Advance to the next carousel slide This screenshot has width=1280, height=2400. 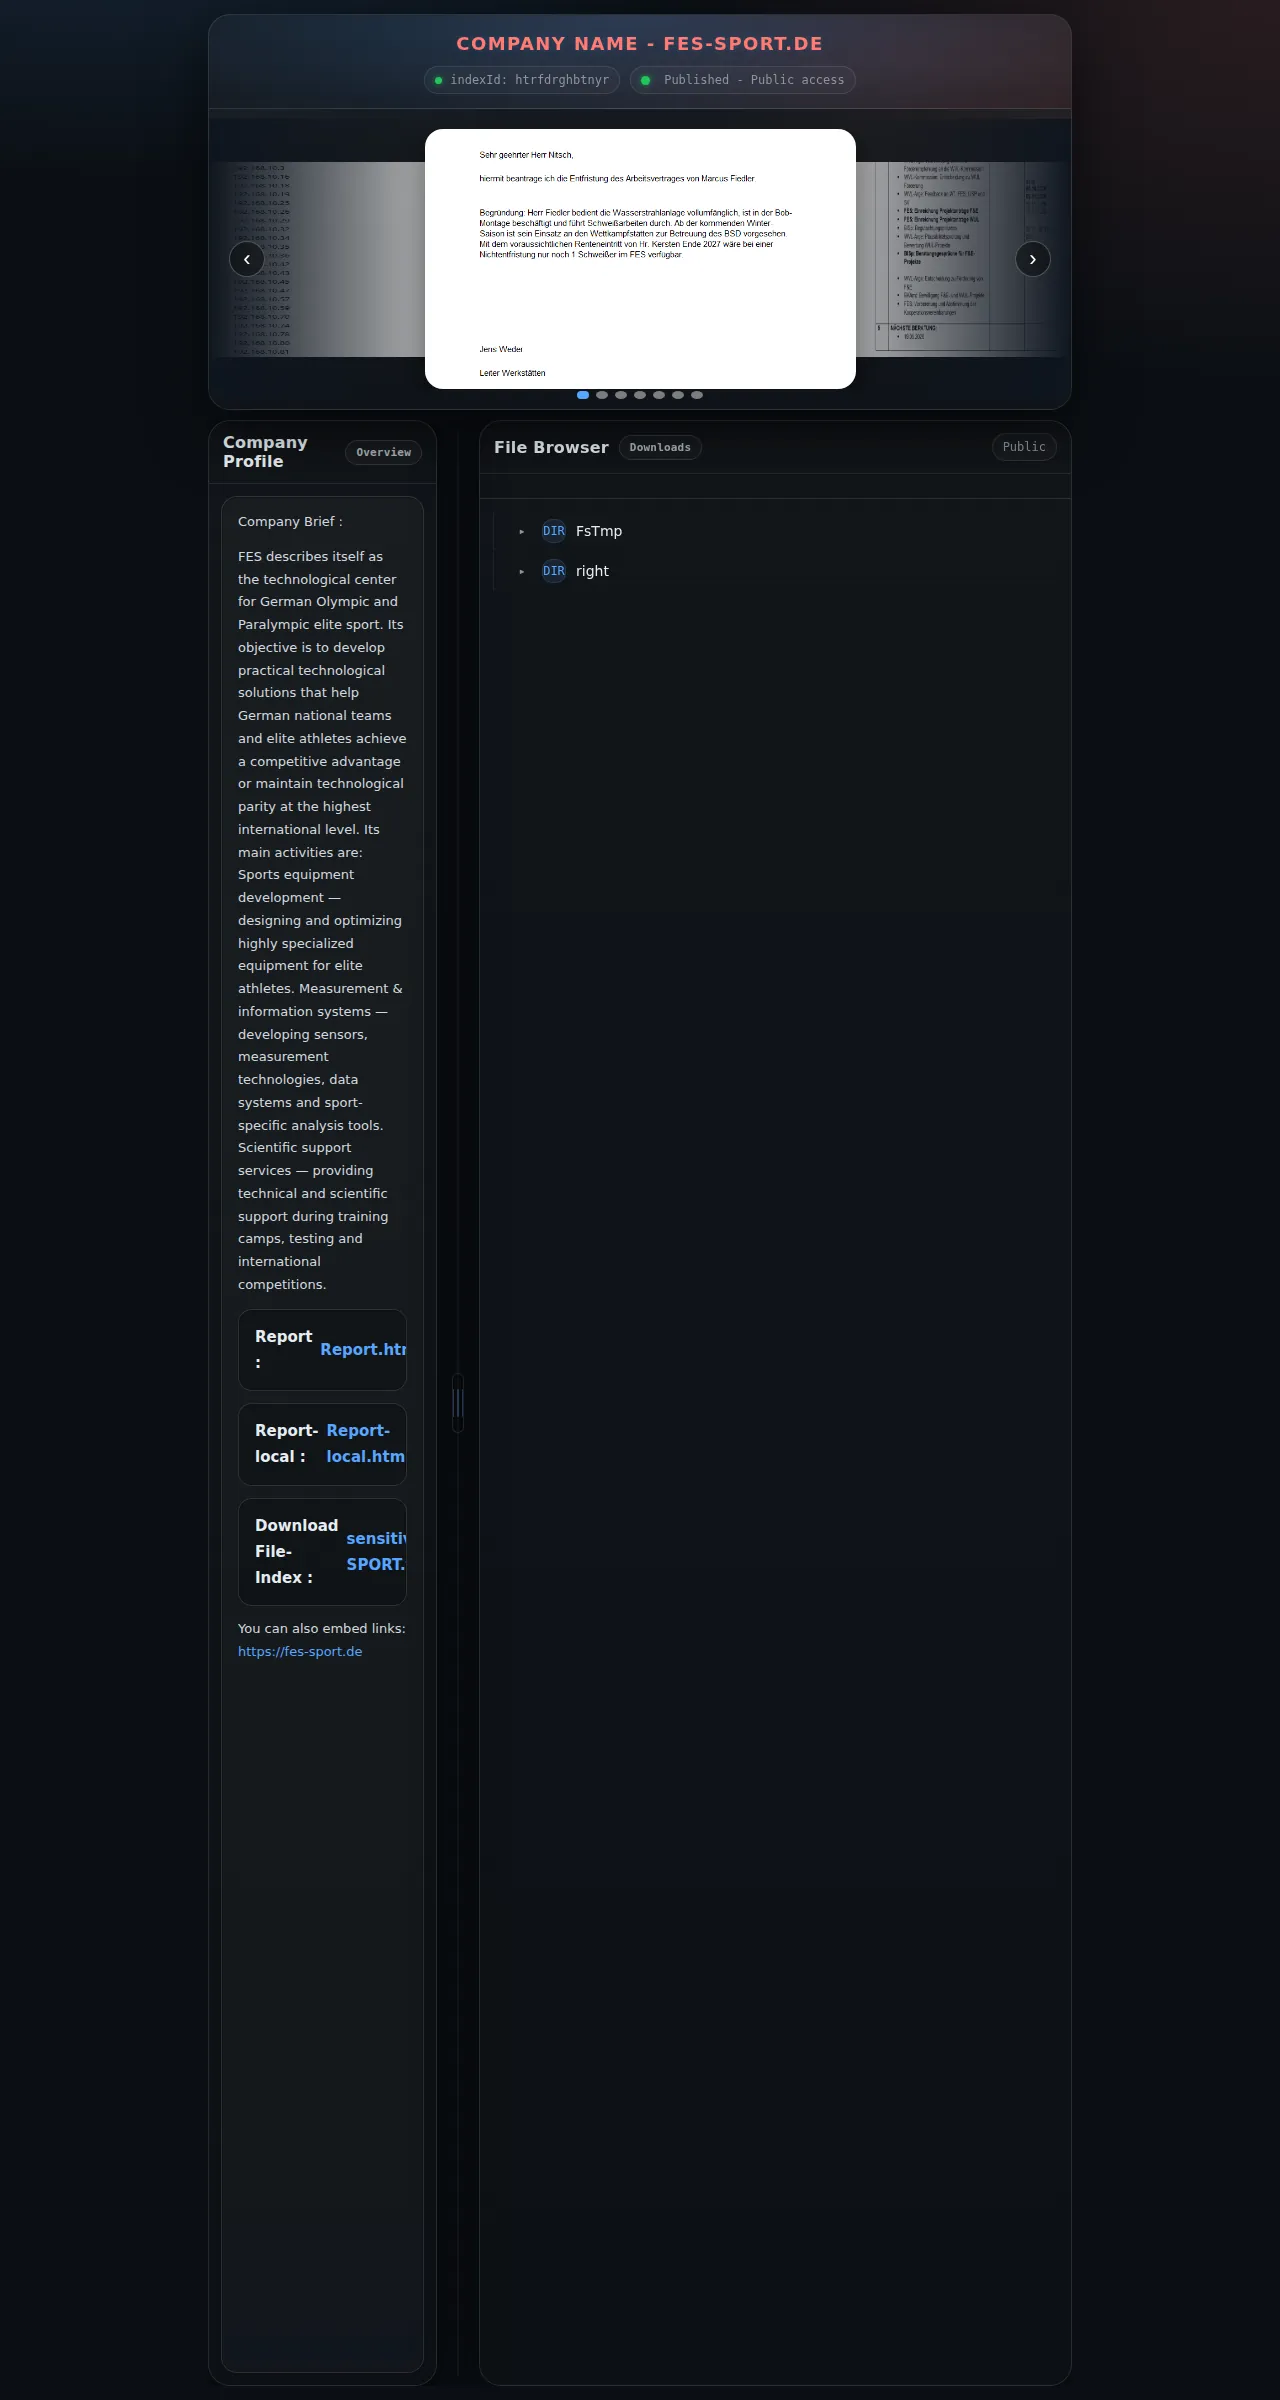click(1033, 259)
